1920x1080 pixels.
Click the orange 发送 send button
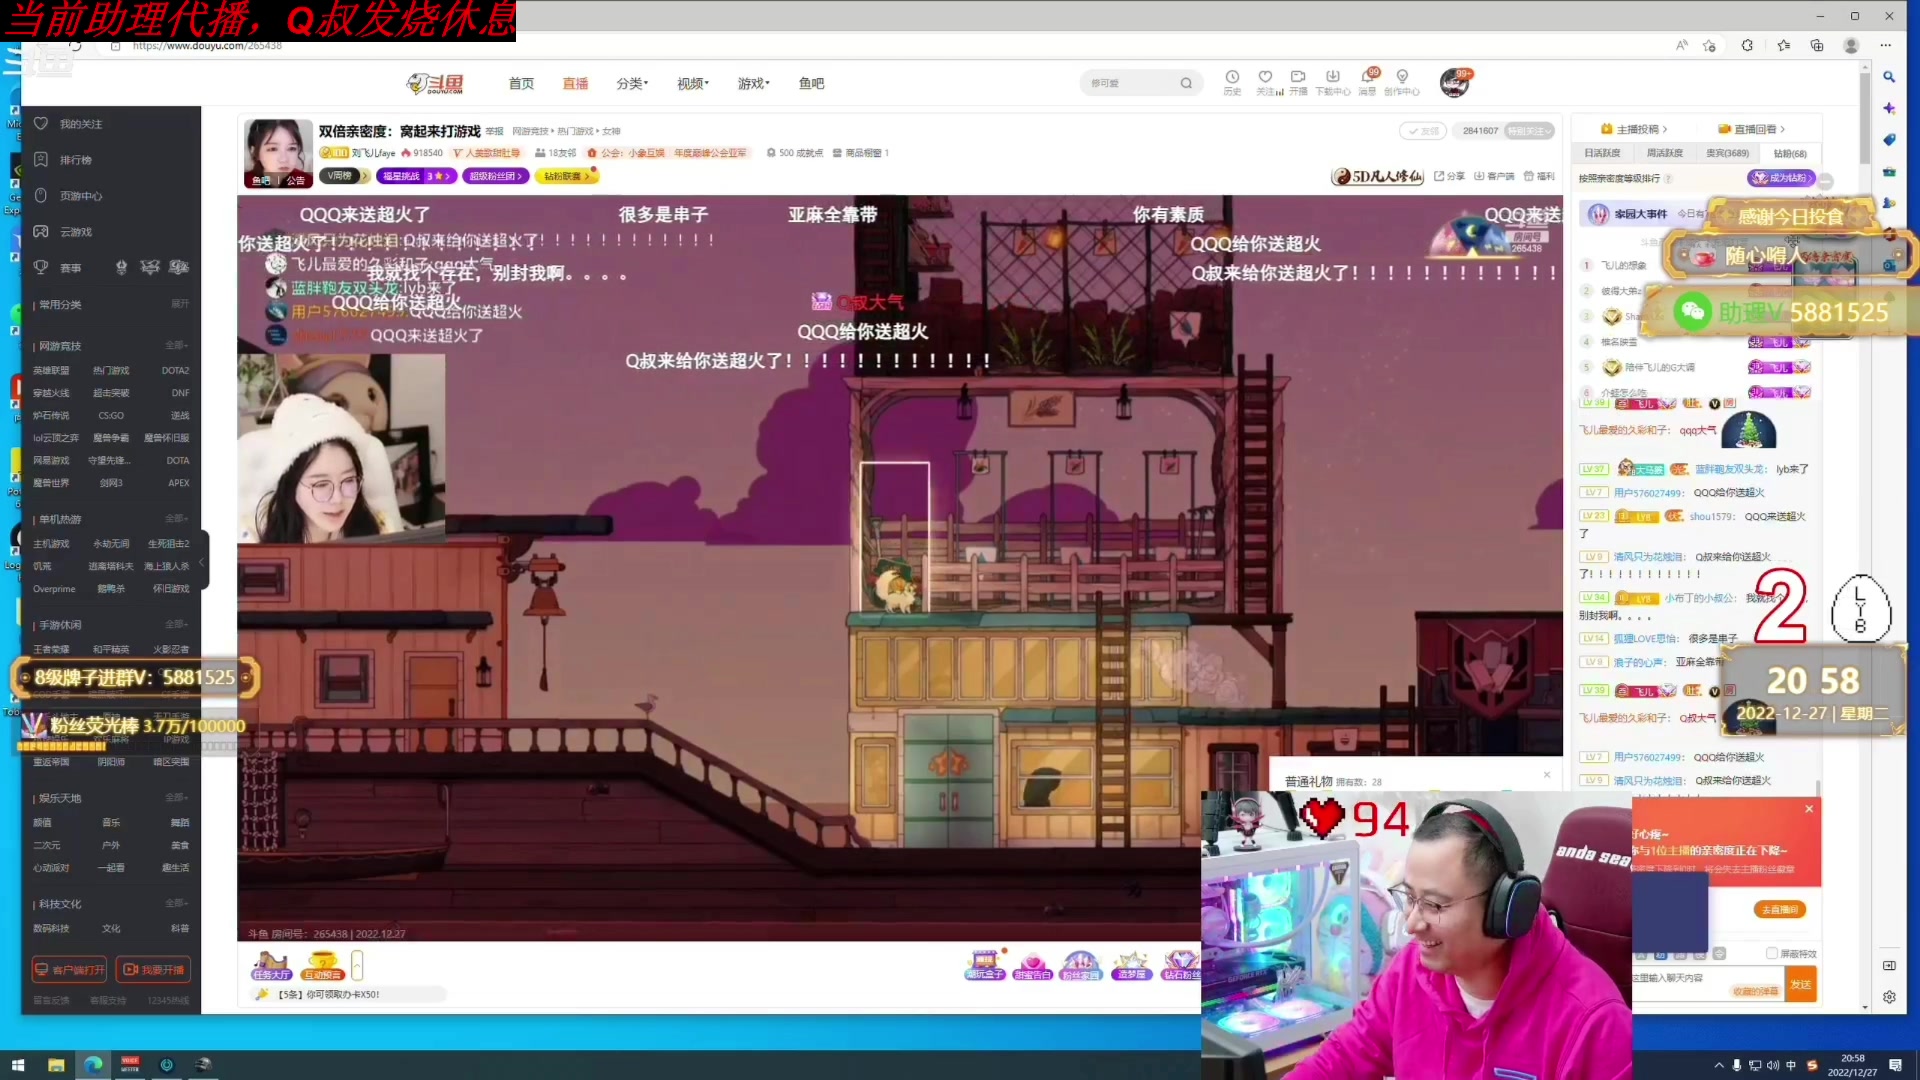[1801, 984]
